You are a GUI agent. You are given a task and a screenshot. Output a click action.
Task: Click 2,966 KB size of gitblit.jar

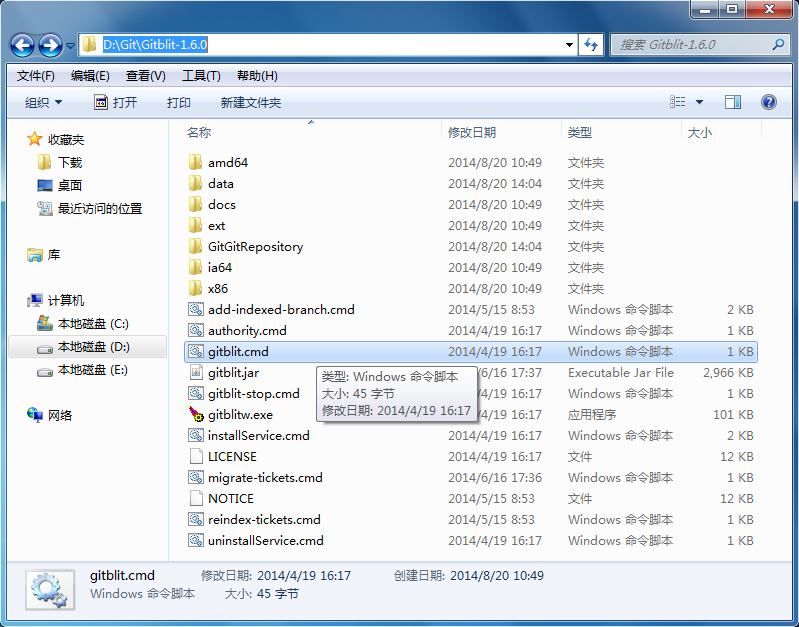pyautogui.click(x=728, y=373)
